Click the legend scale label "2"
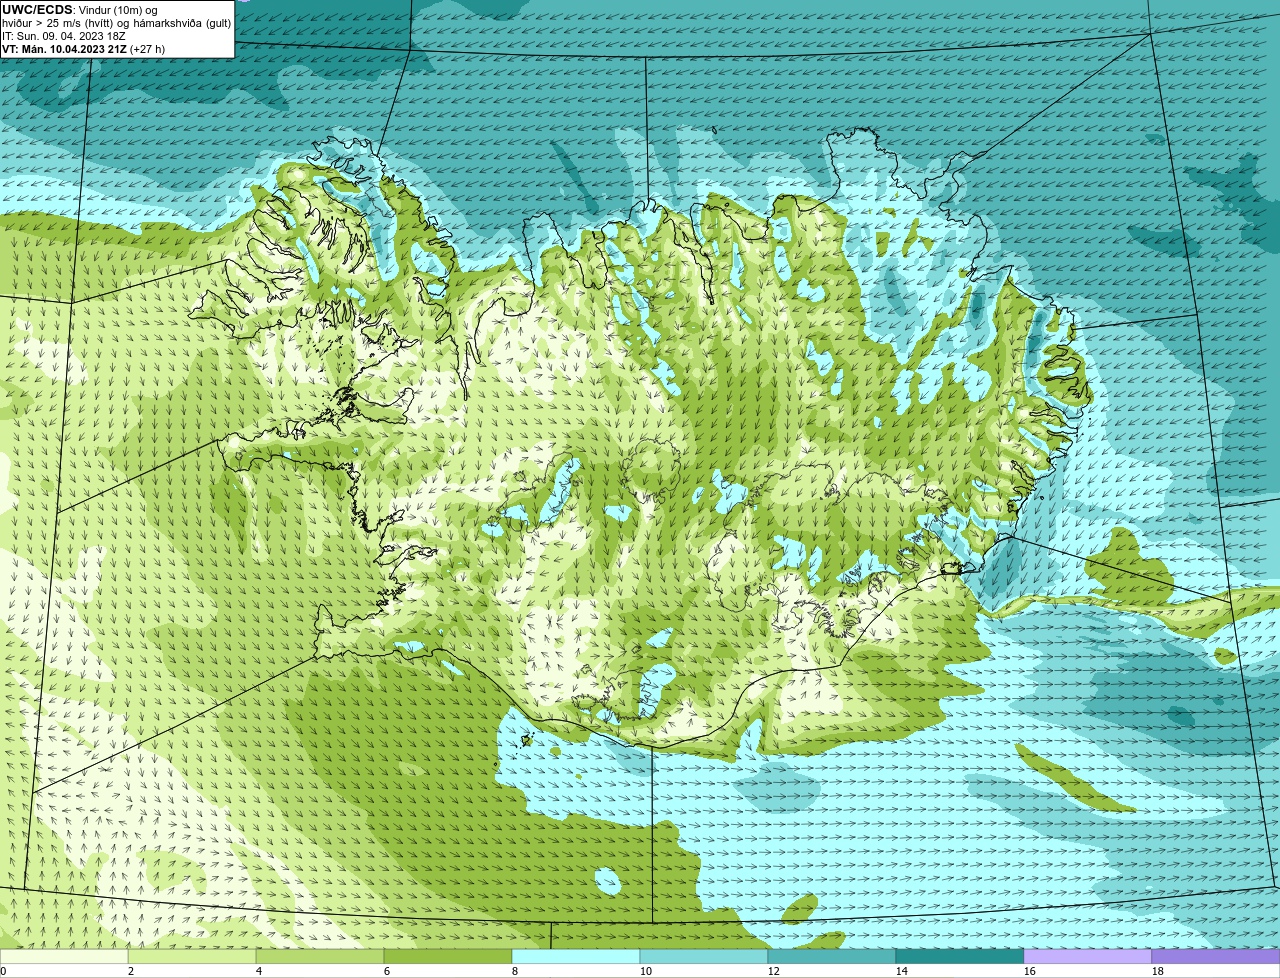The image size is (1280, 978). point(131,971)
